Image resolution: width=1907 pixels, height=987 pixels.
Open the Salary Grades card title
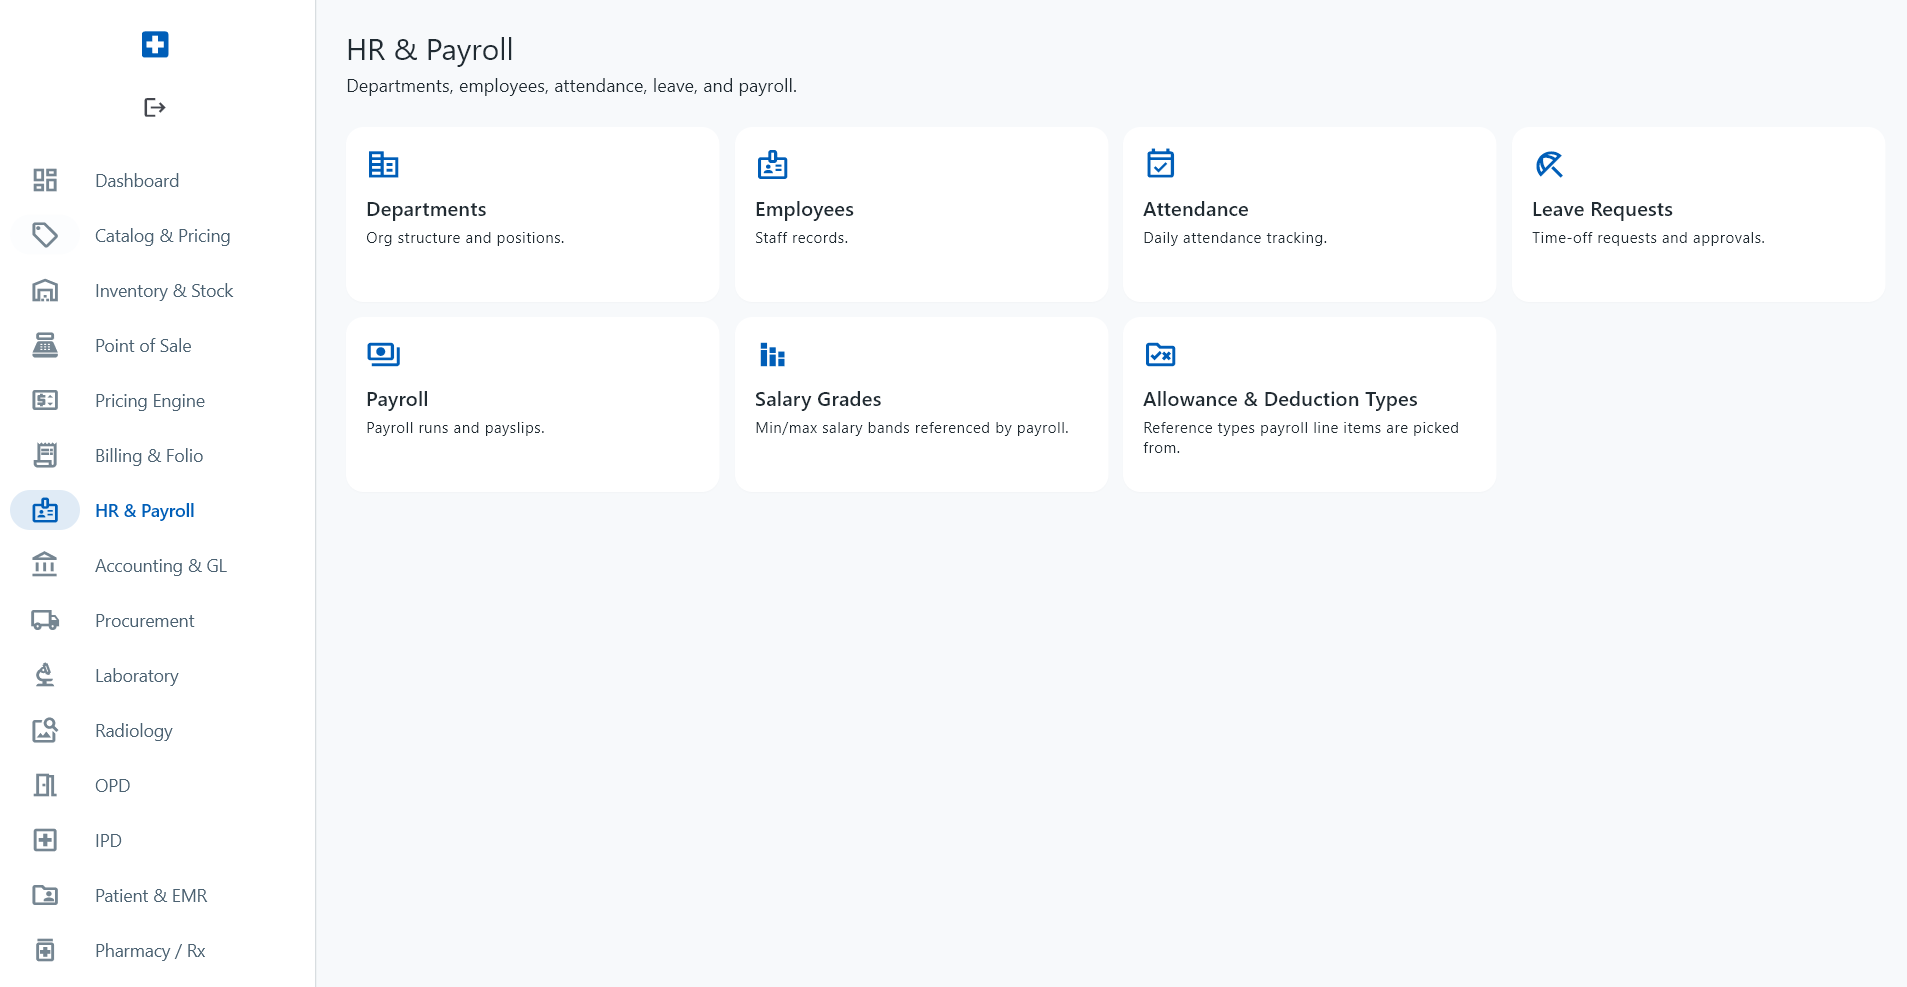[818, 399]
